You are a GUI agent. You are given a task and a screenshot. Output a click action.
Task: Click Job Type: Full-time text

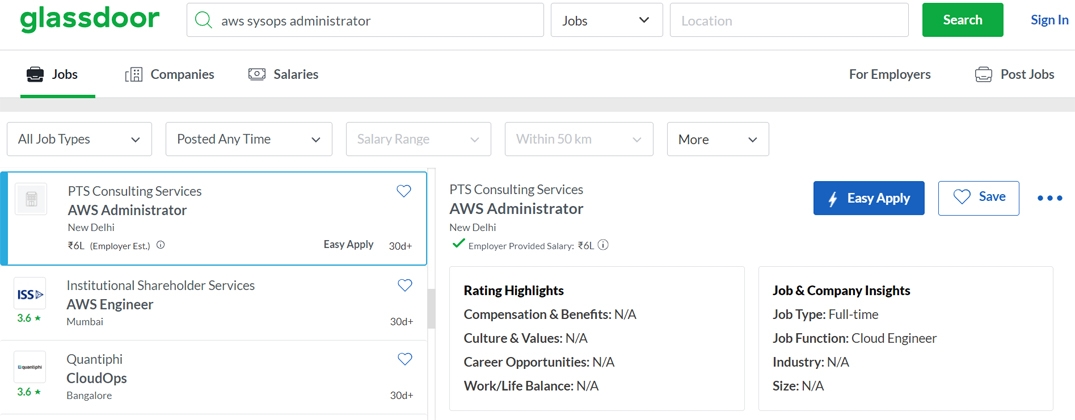825,314
